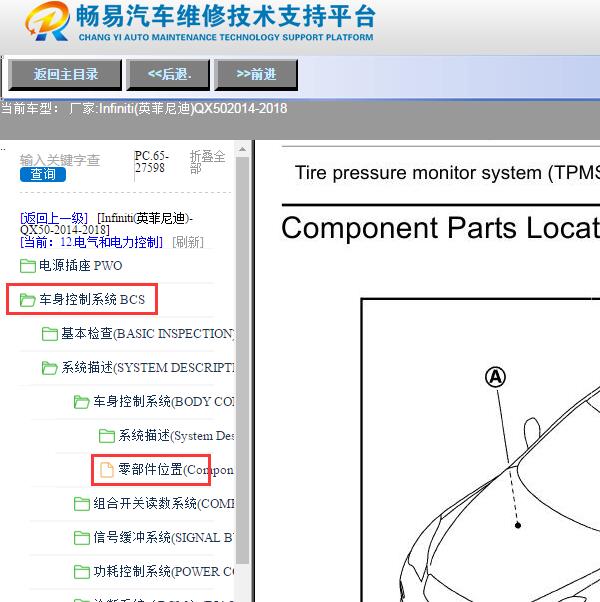Click document icon beside 零部件位置(Component)
Viewport: 600px width, 602px height.
tap(107, 470)
